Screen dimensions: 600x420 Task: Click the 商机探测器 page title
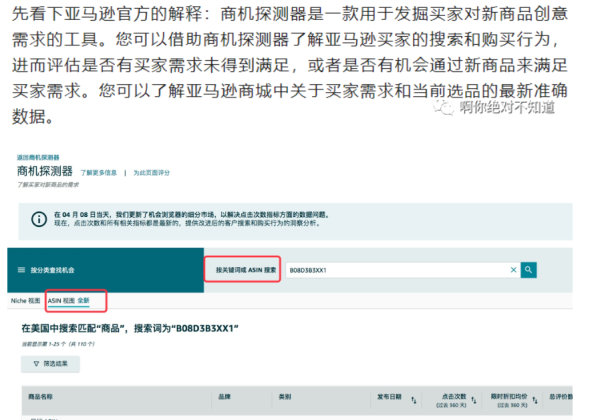coord(45,171)
